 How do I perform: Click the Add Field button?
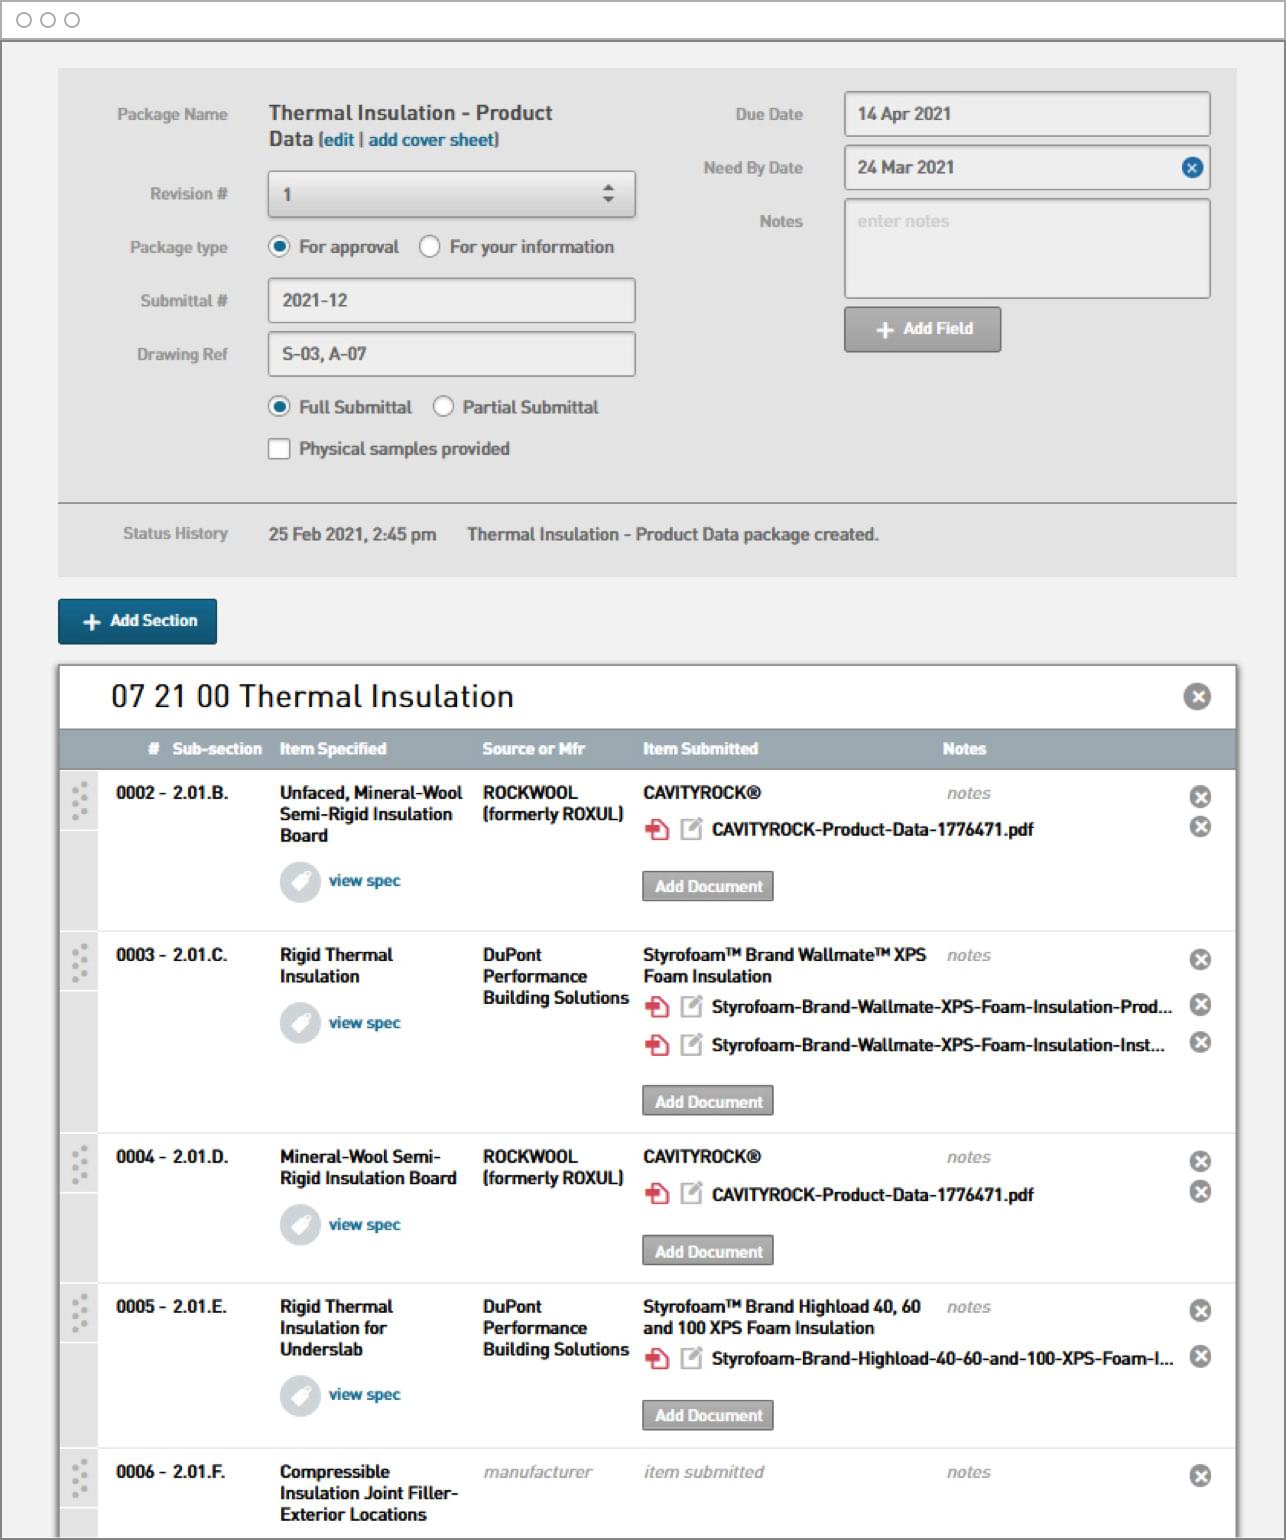[922, 329]
